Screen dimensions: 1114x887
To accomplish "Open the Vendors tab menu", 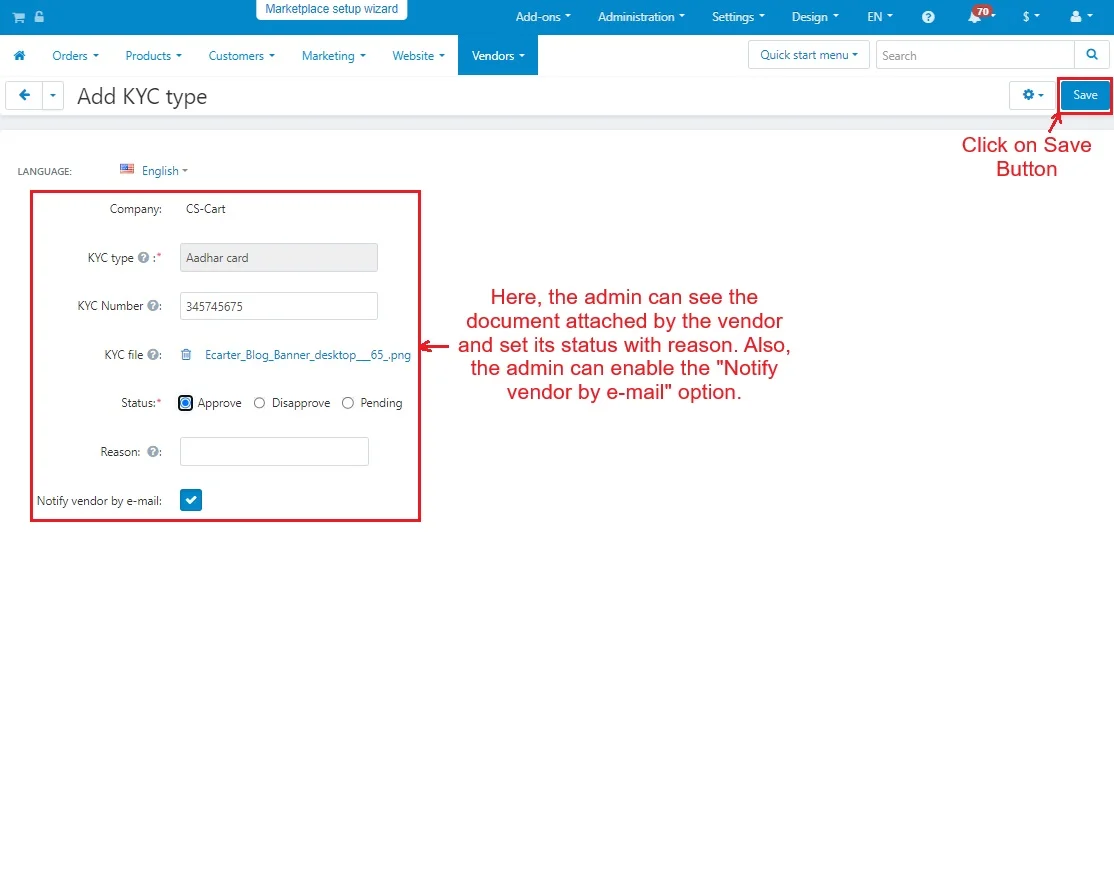I will 498,56.
